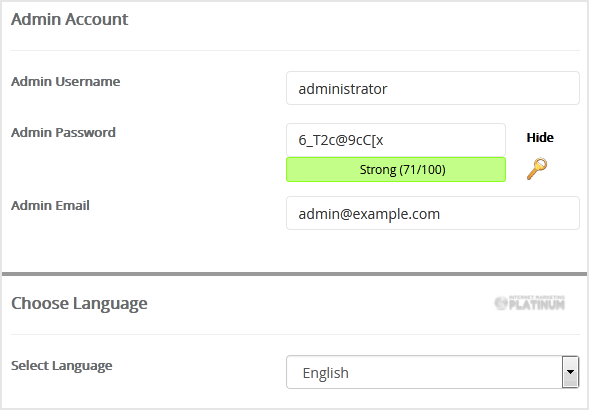
Task: Click the Admin Email label
Action: coord(50,206)
